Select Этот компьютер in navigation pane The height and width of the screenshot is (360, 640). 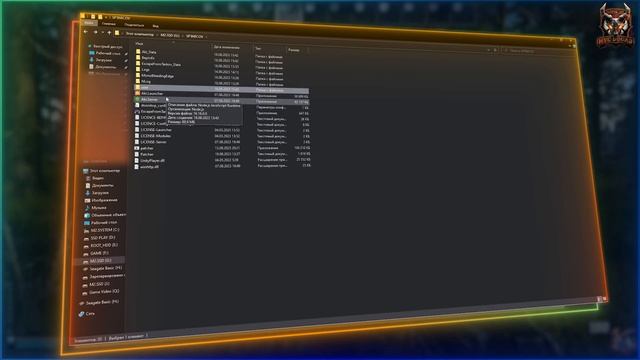102,171
